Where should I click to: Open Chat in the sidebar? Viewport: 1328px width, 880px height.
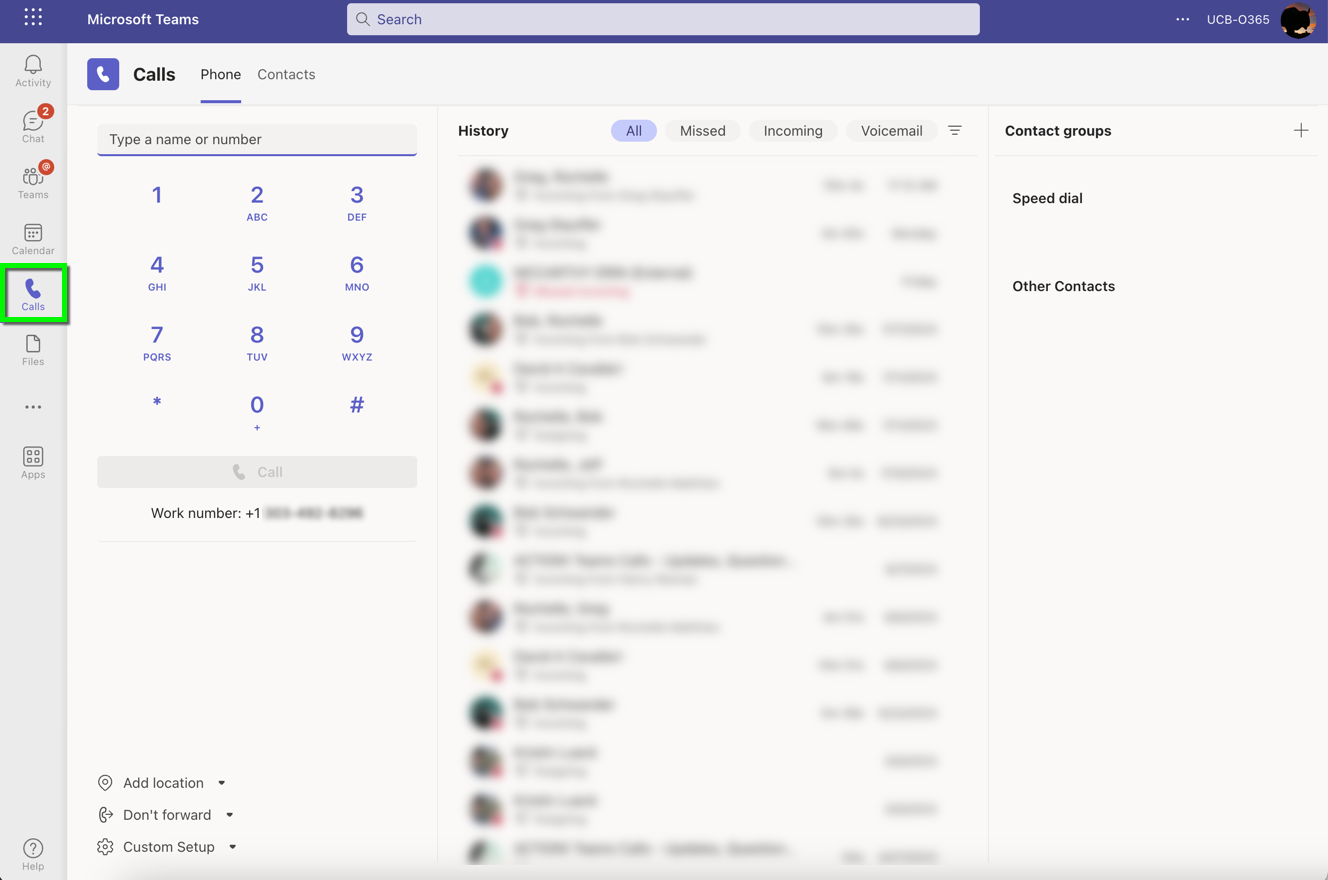(33, 126)
